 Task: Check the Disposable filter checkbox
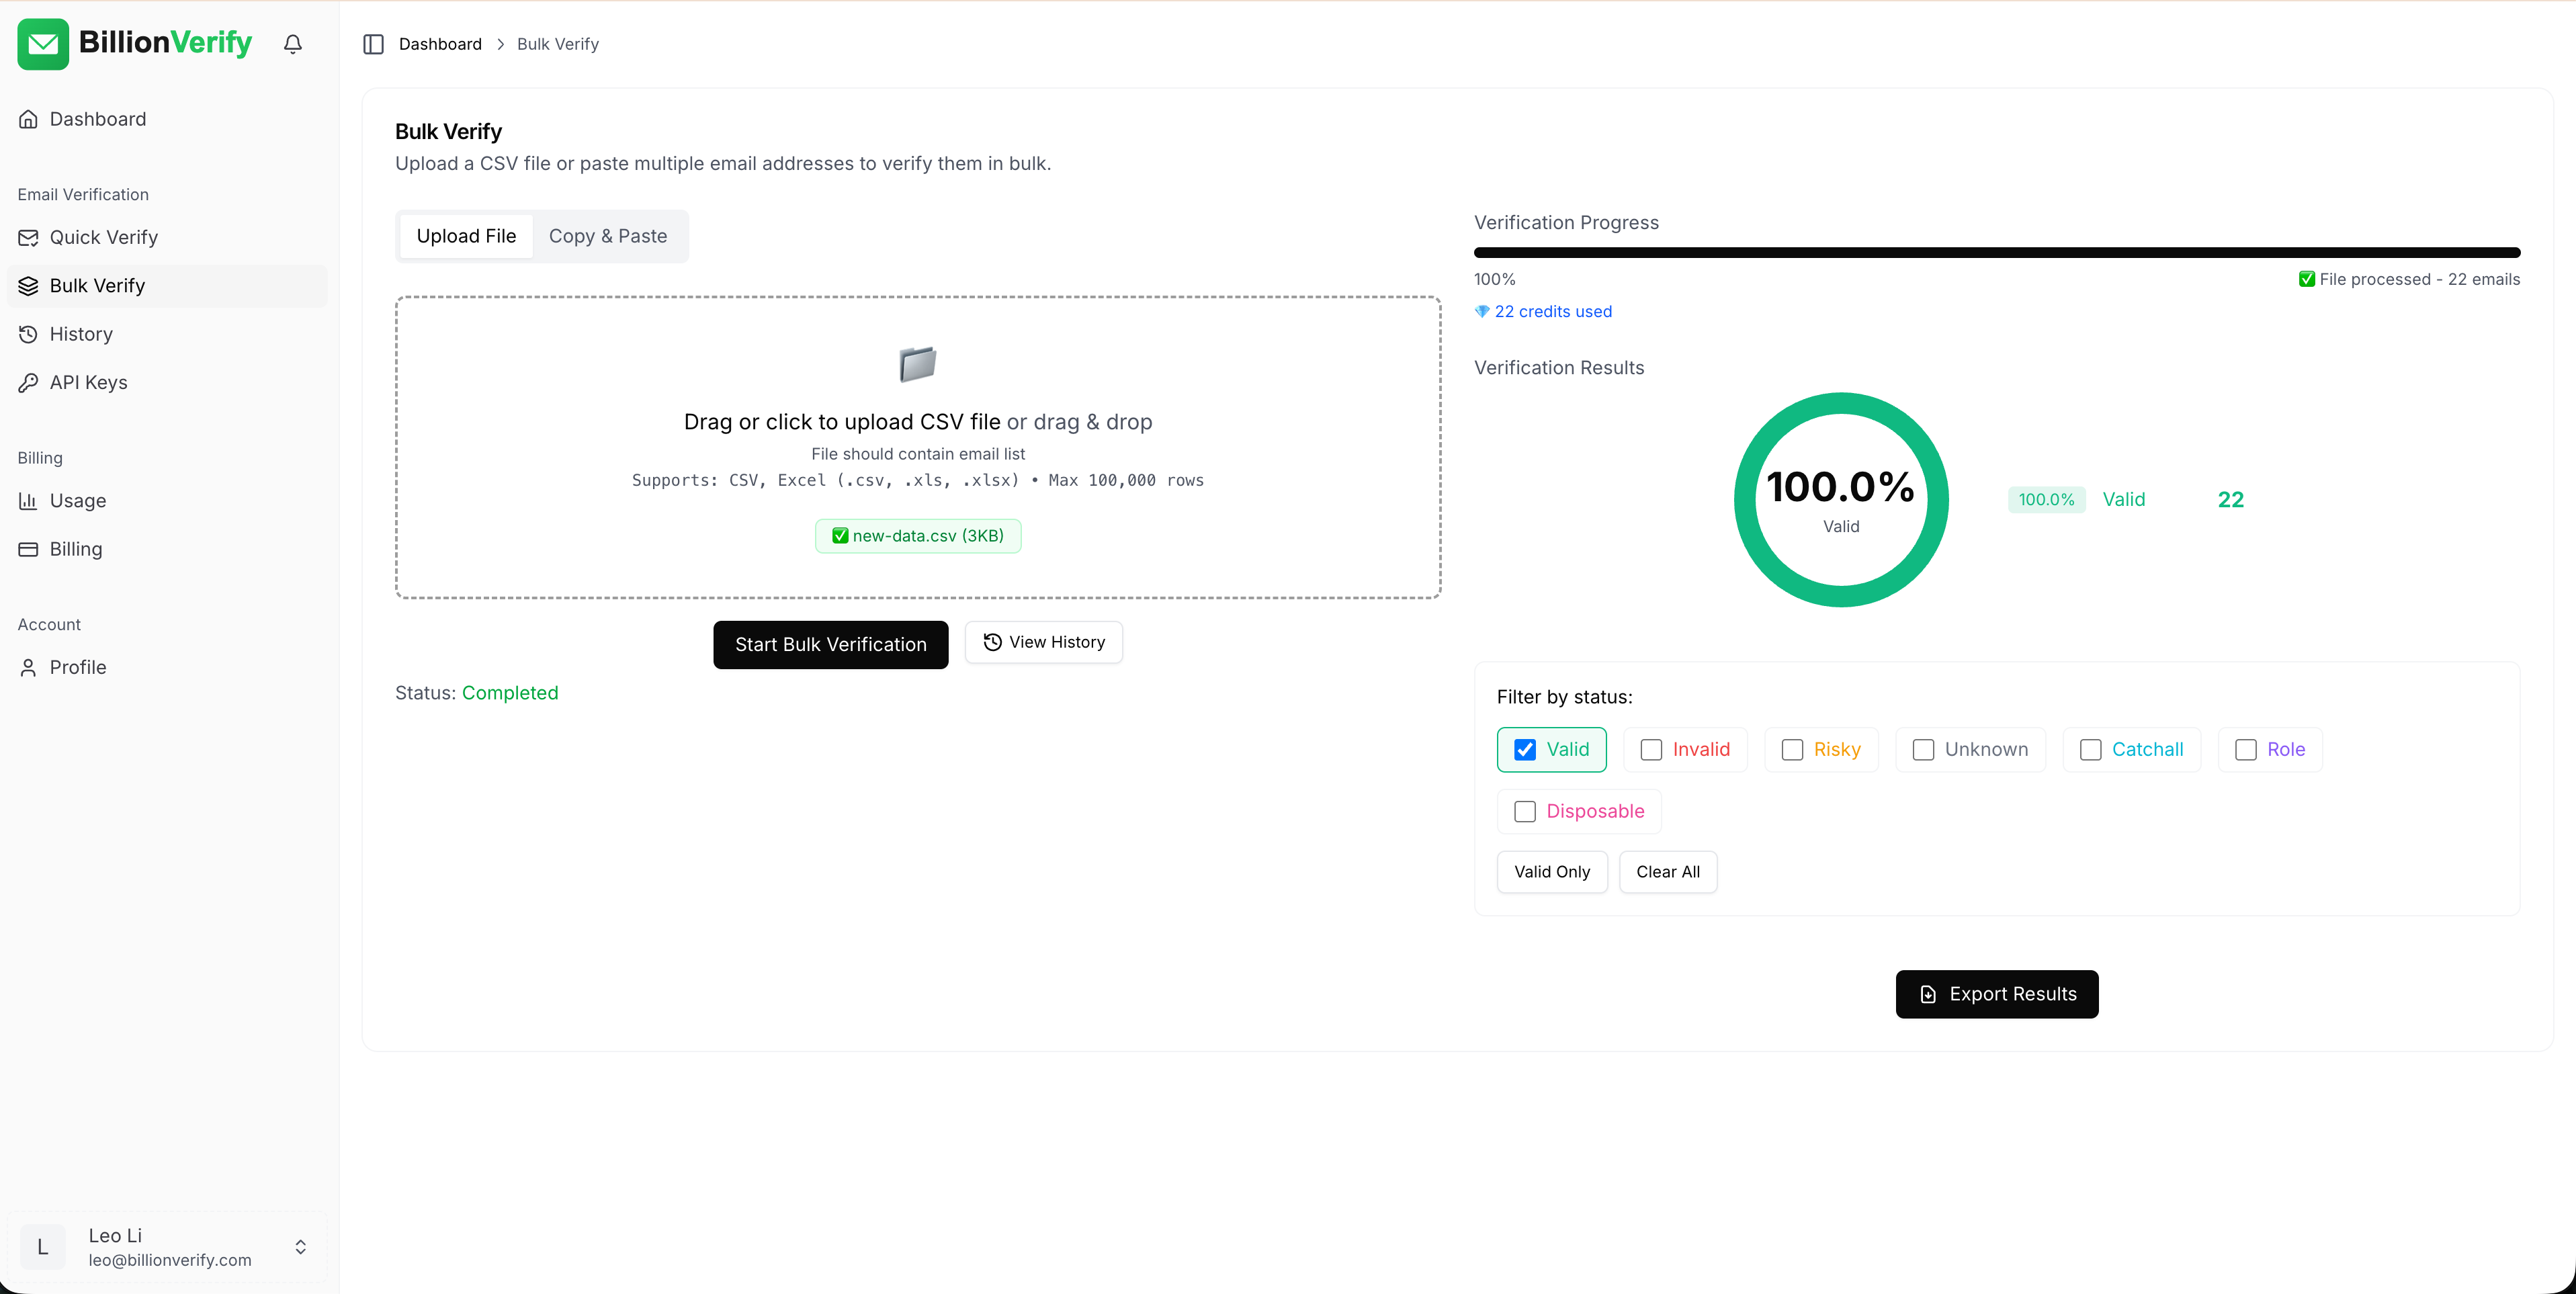[x=1524, y=811]
